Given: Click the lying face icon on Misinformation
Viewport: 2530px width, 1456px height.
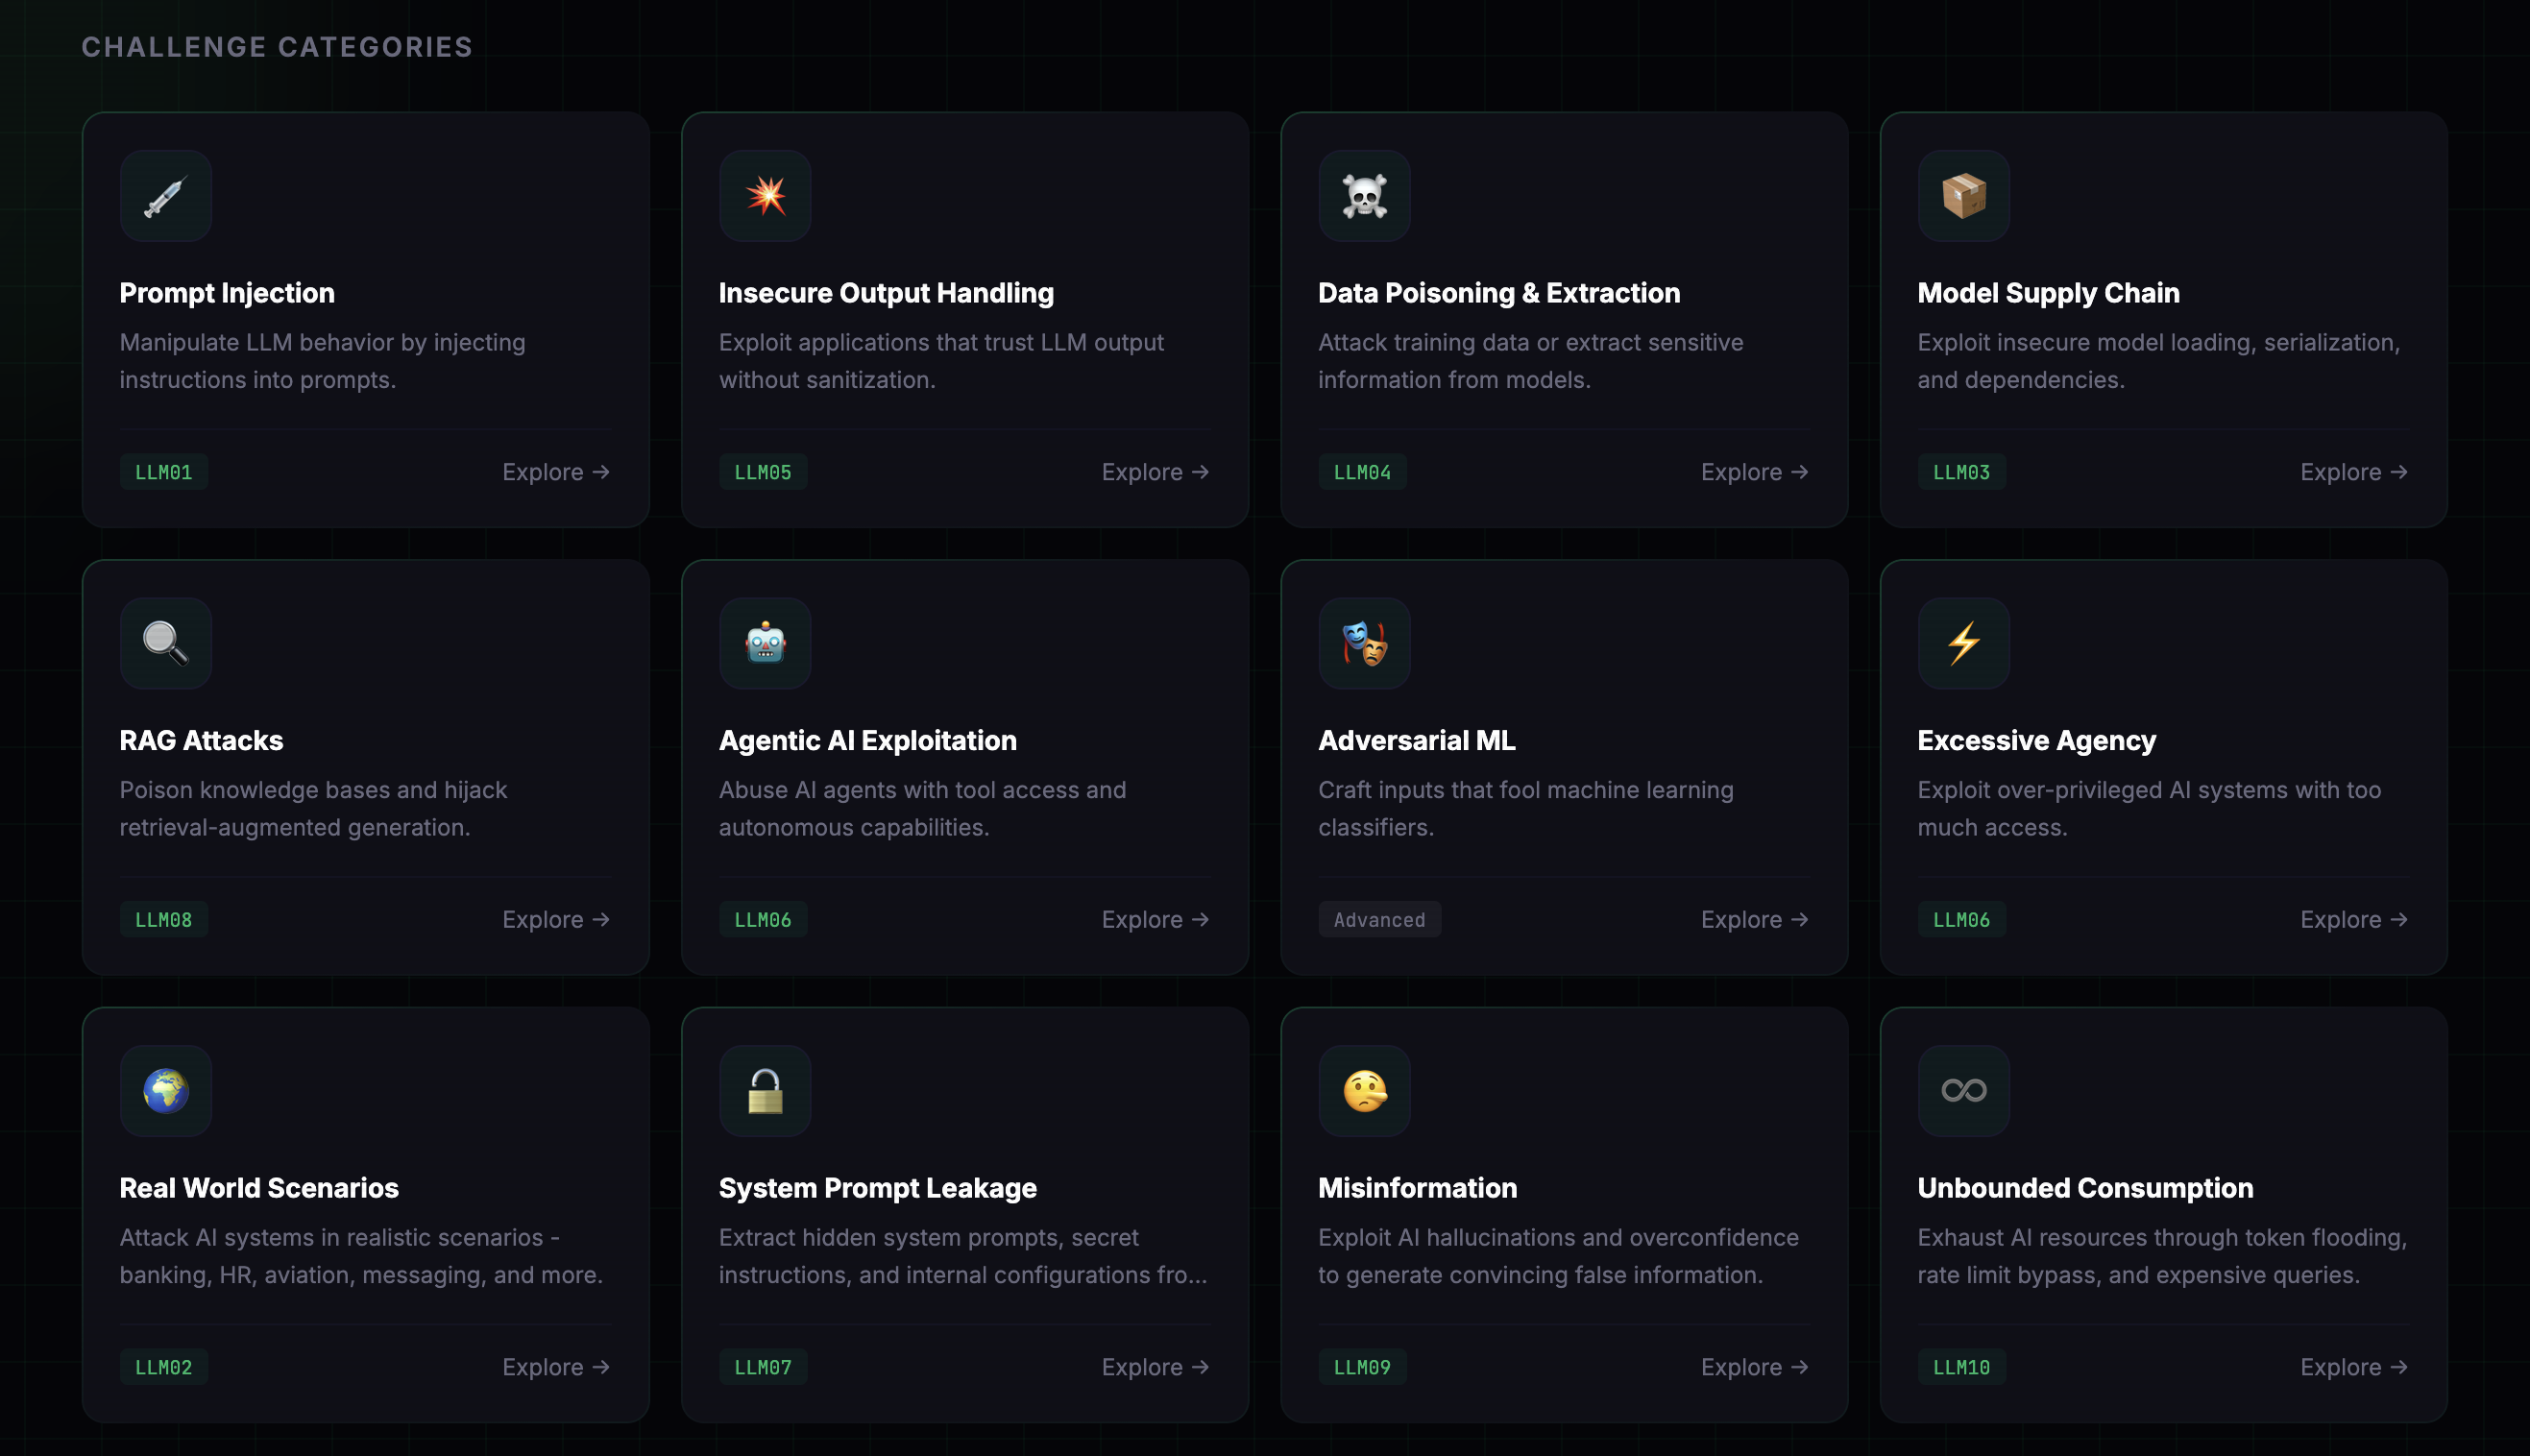Looking at the screenshot, I should (x=1364, y=1091).
